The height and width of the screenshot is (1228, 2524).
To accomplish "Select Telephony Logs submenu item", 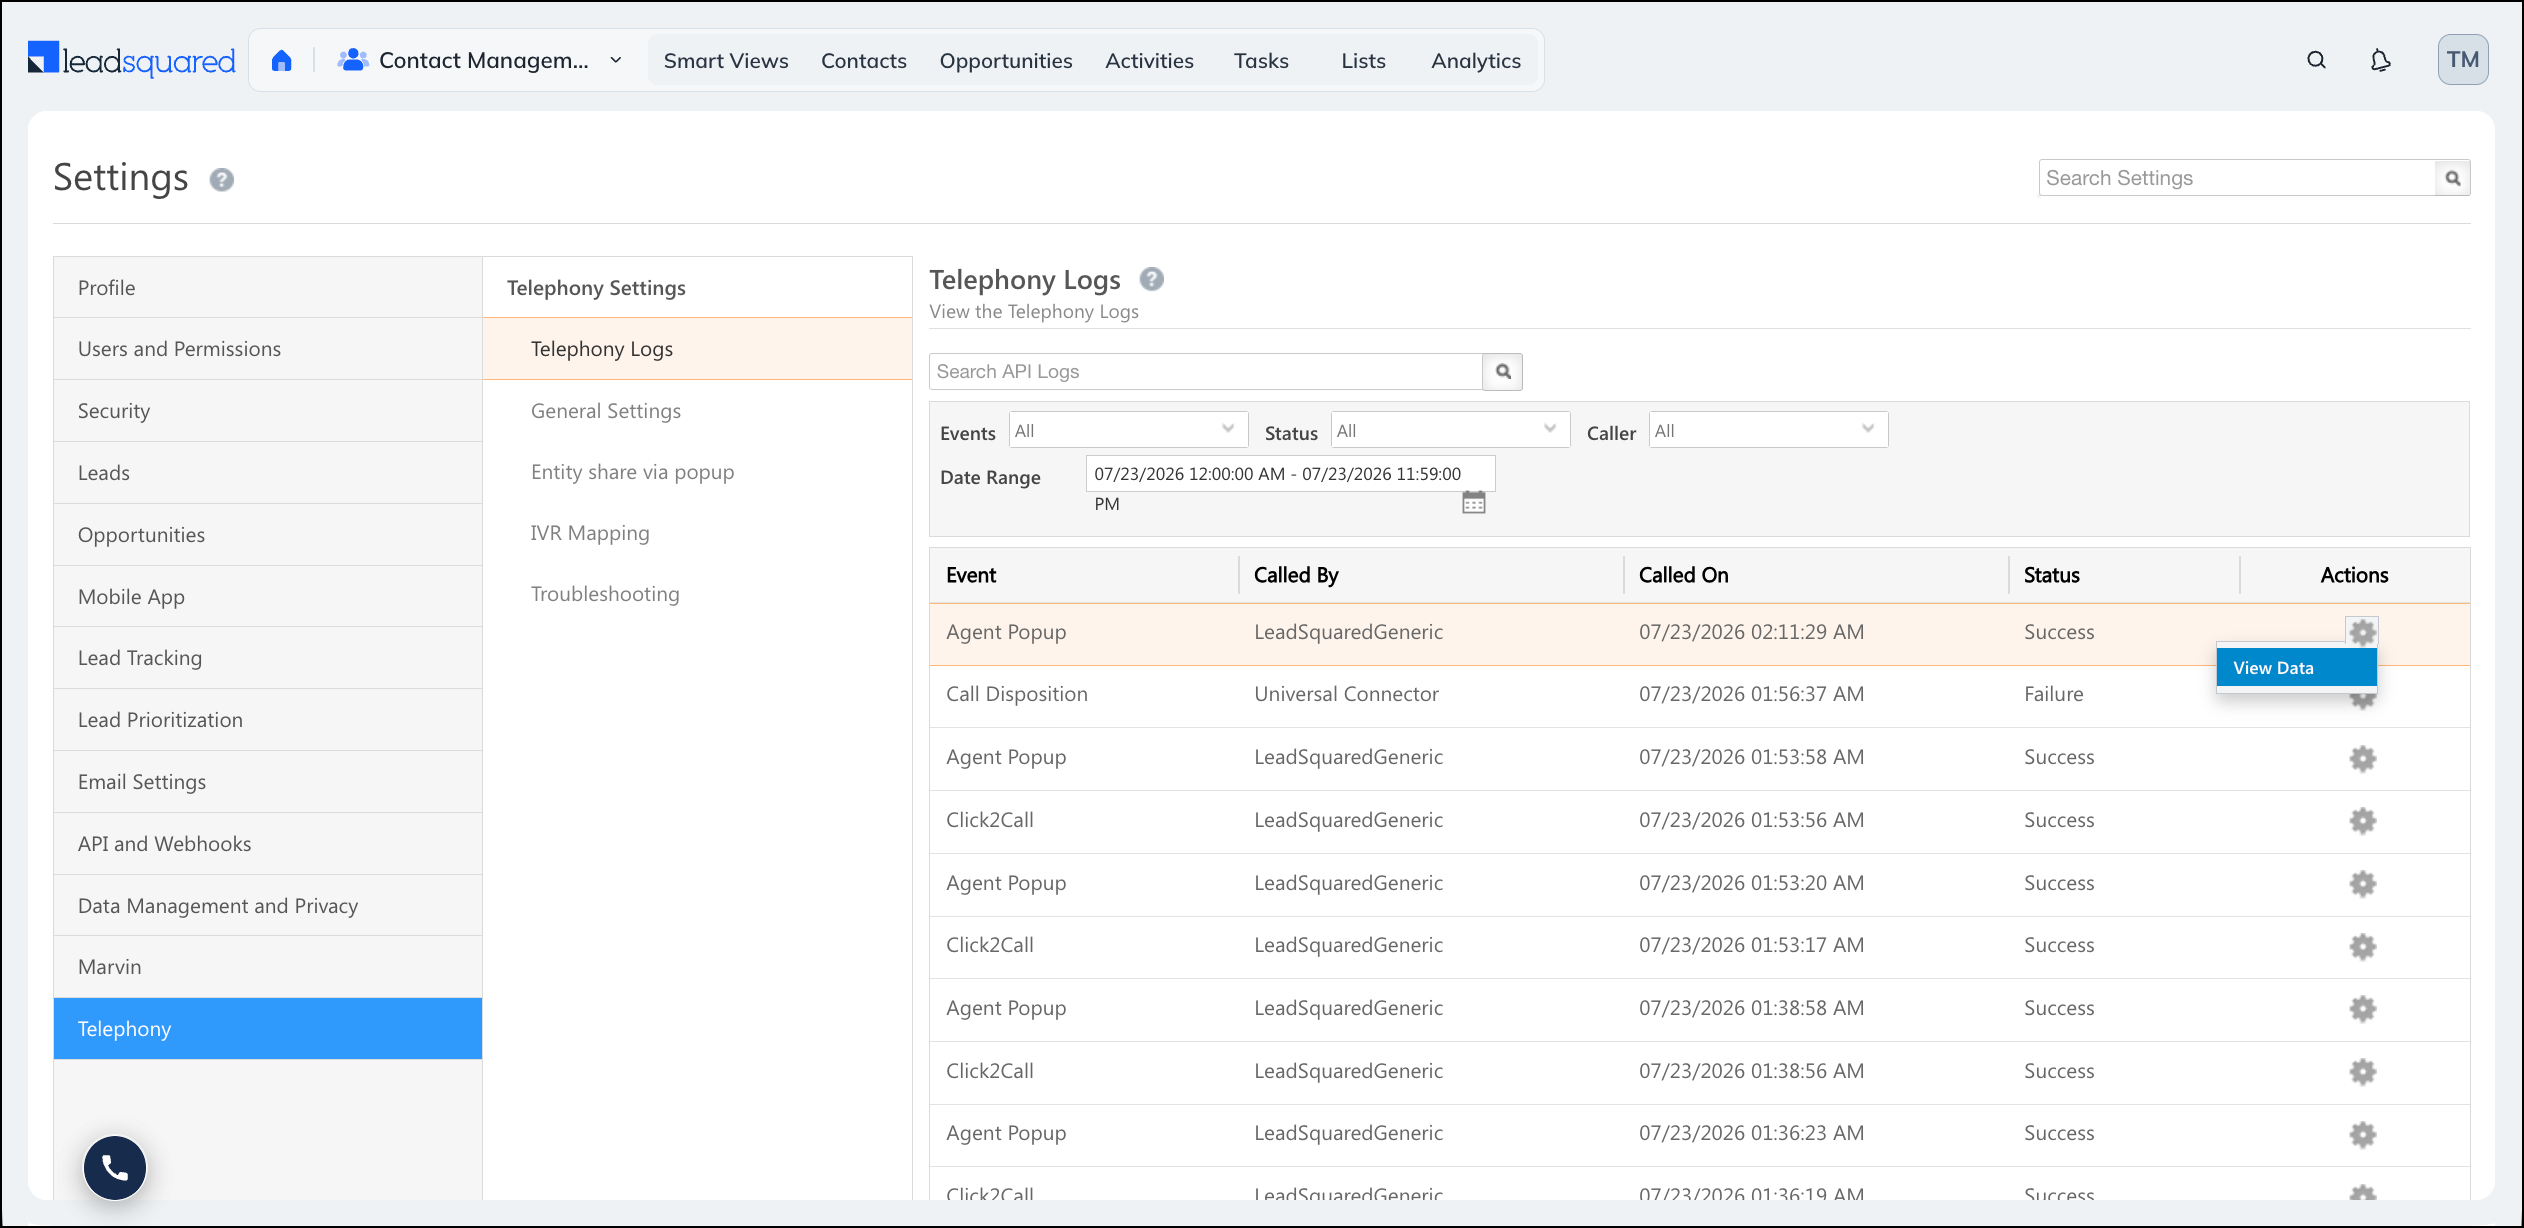I will [x=697, y=349].
